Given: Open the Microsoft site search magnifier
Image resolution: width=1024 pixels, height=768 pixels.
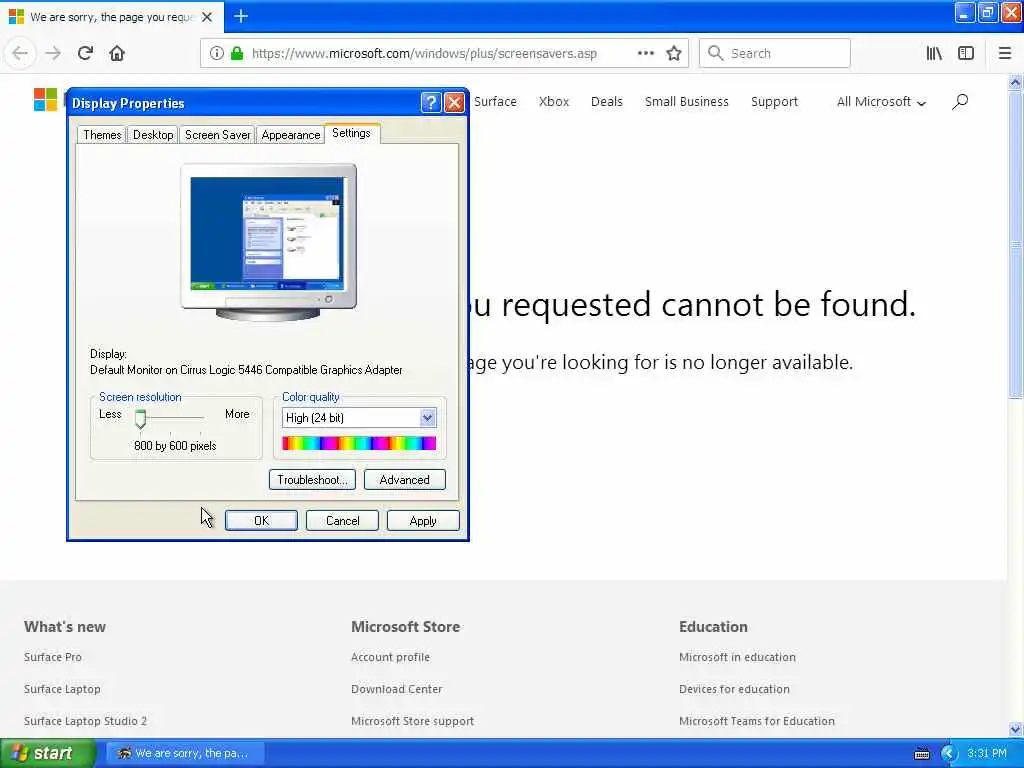Looking at the screenshot, I should coord(960,102).
